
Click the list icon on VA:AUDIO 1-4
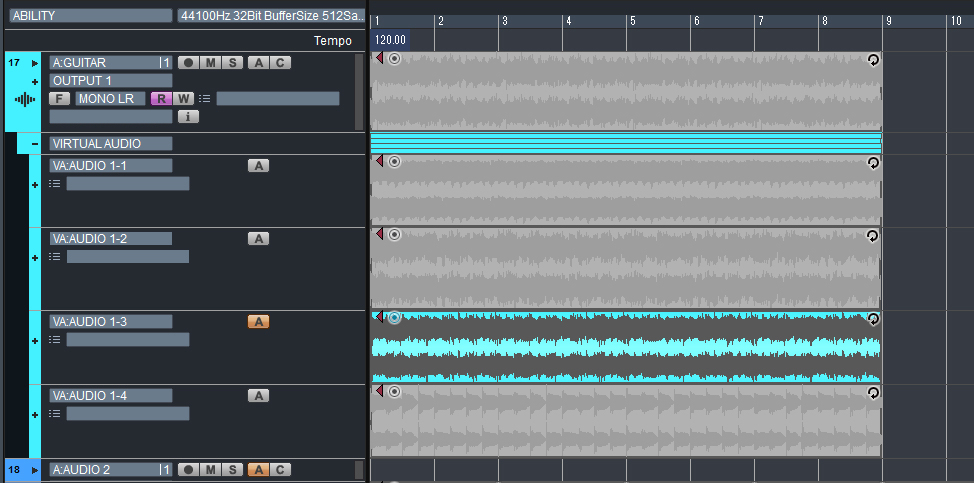click(55, 413)
